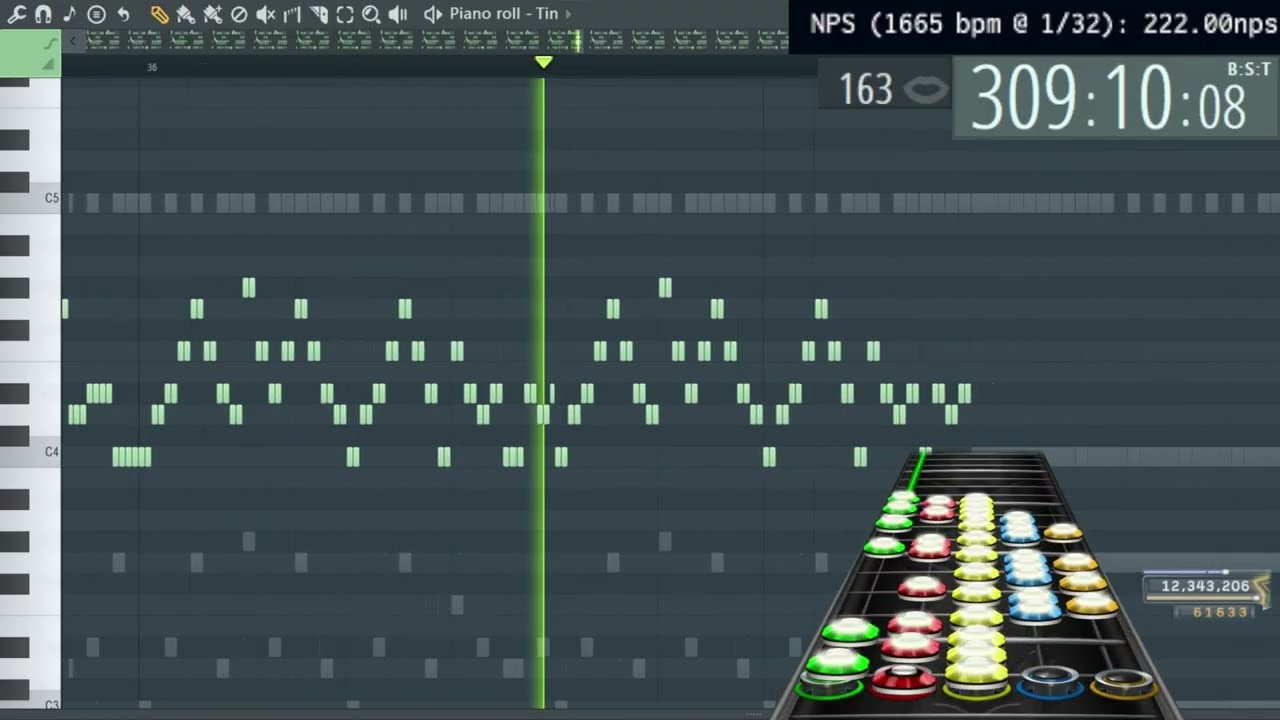1280x720 pixels.
Task: Click the zoom-to-selection bracket icon
Action: tap(345, 14)
